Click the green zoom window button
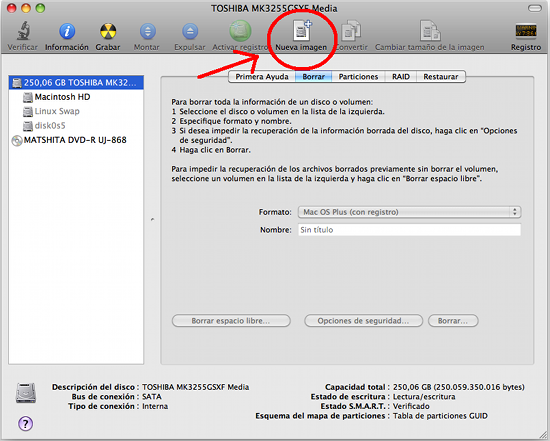This screenshot has width=550, height=441. click(40, 8)
